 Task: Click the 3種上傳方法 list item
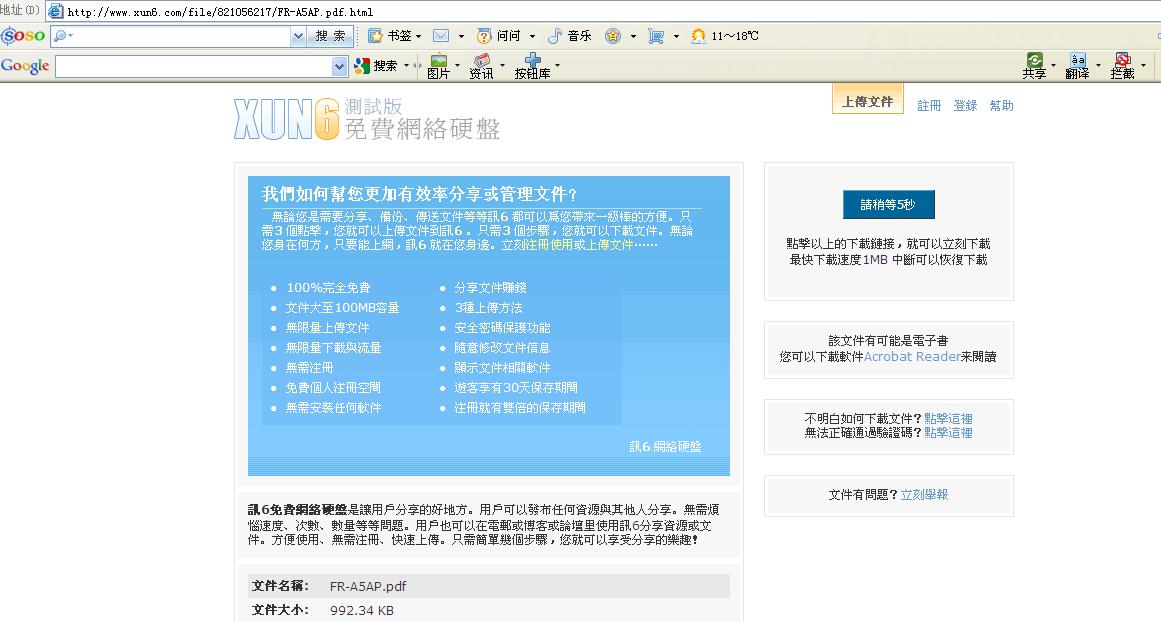489,308
